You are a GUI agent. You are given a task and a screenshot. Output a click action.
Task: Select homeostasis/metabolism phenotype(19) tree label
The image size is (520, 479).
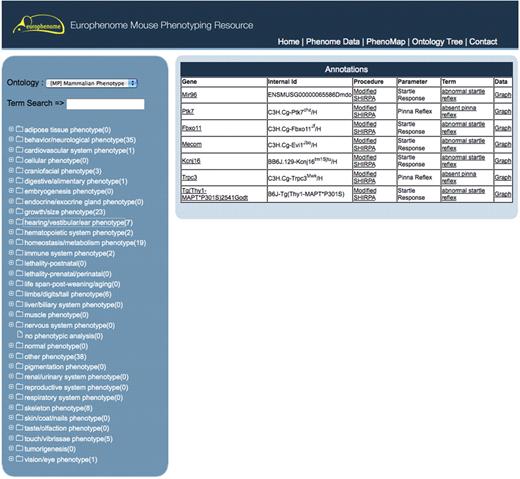pyautogui.click(x=85, y=243)
